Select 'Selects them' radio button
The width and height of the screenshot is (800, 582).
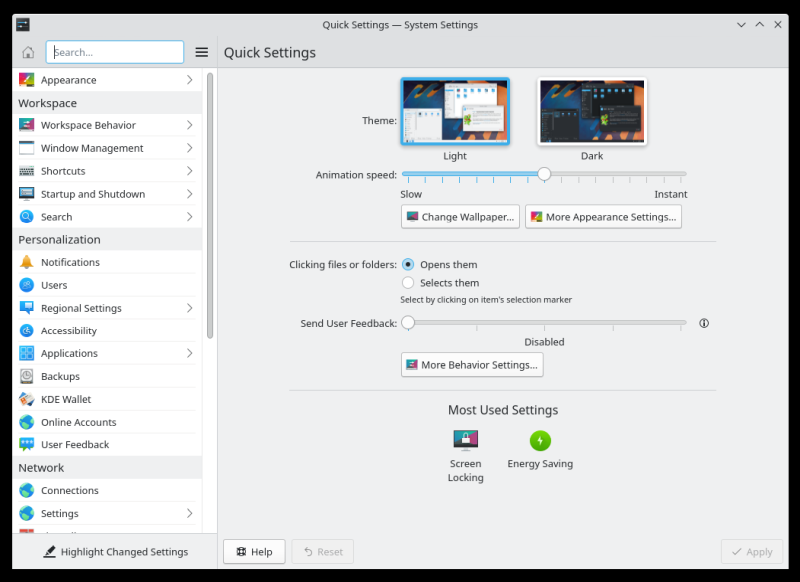click(408, 283)
